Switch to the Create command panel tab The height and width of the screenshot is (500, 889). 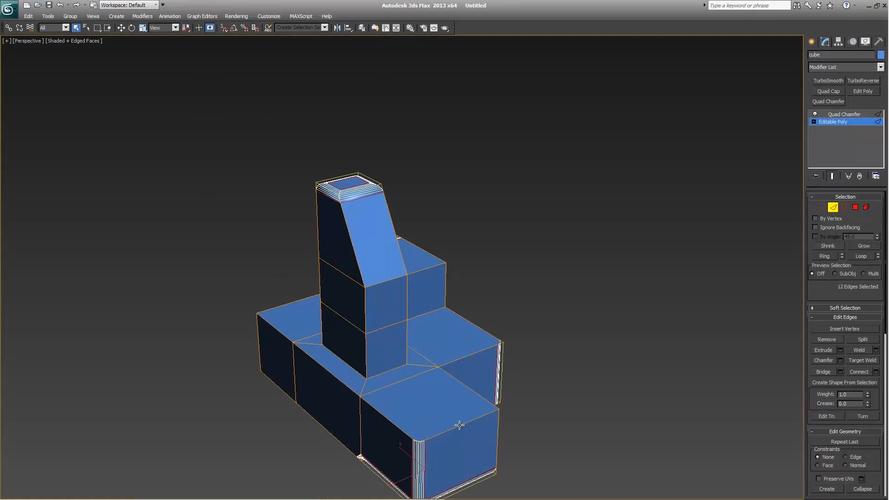[x=812, y=41]
